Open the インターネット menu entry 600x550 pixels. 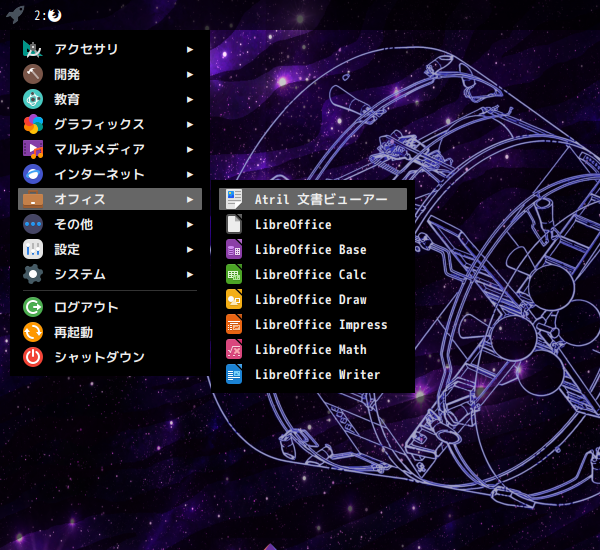[110, 174]
